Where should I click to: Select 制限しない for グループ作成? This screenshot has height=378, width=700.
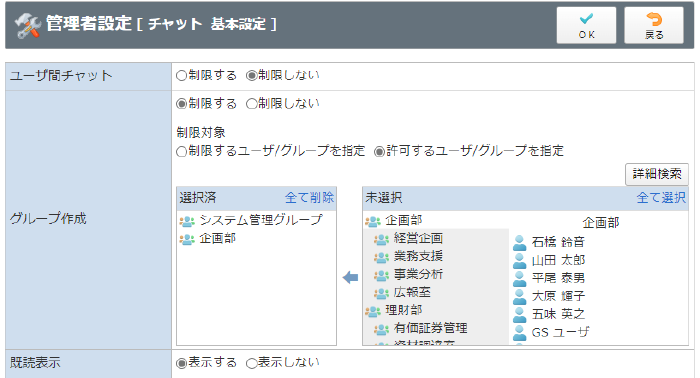click(x=251, y=104)
